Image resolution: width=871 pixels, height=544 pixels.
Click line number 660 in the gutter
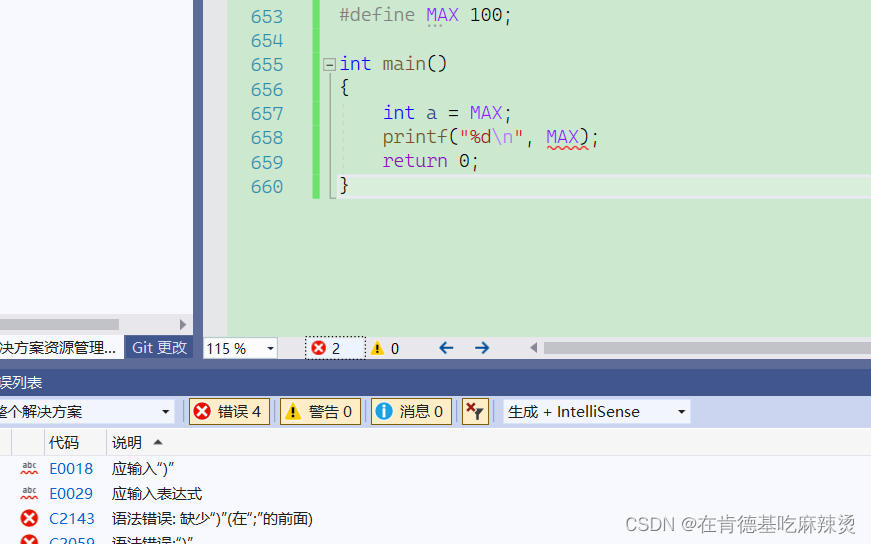pos(267,187)
